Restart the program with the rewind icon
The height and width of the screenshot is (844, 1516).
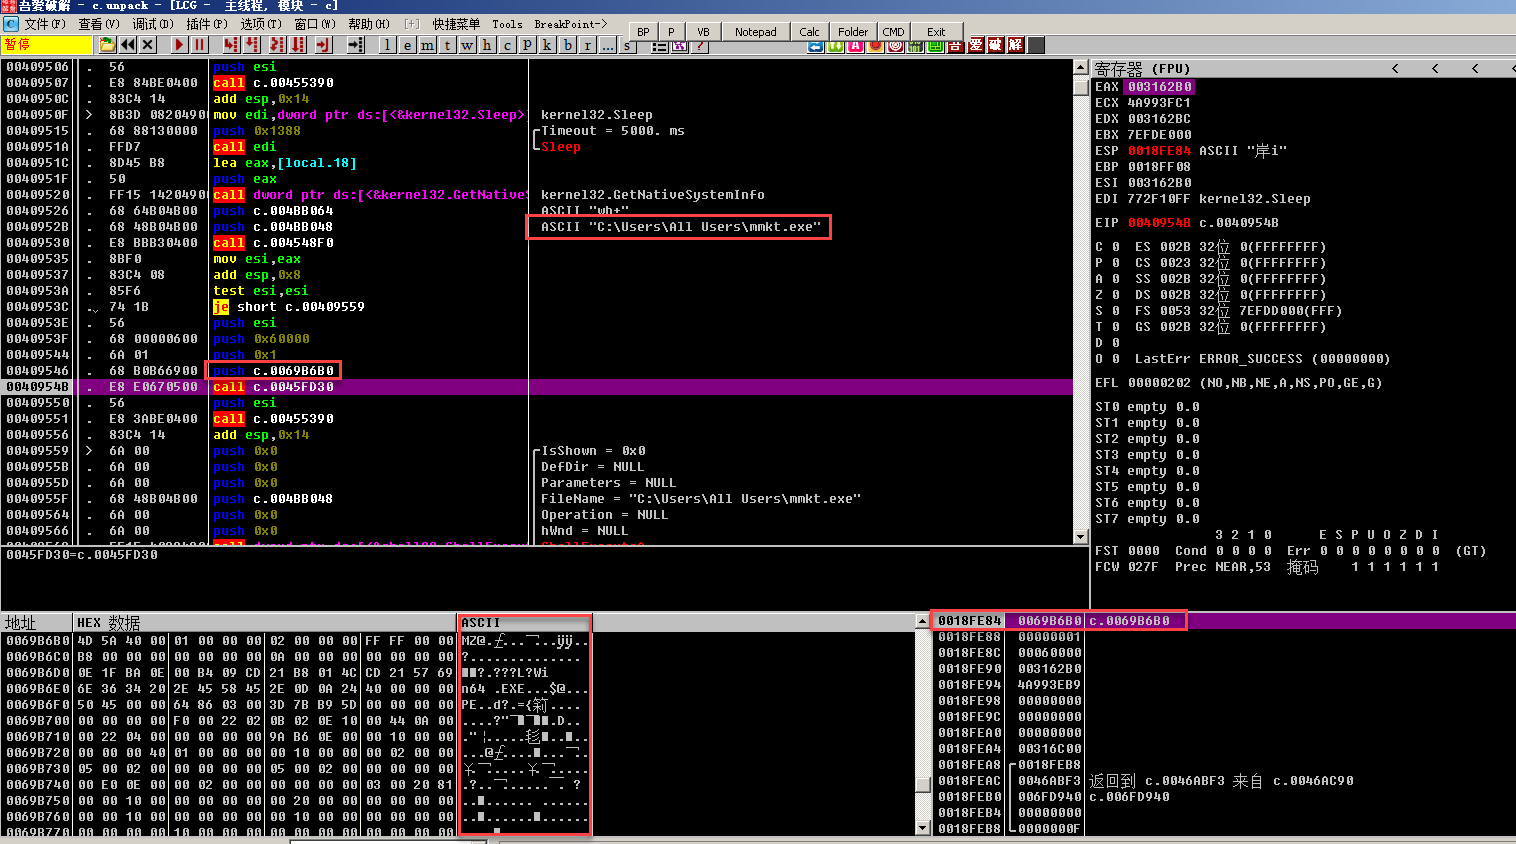[128, 45]
